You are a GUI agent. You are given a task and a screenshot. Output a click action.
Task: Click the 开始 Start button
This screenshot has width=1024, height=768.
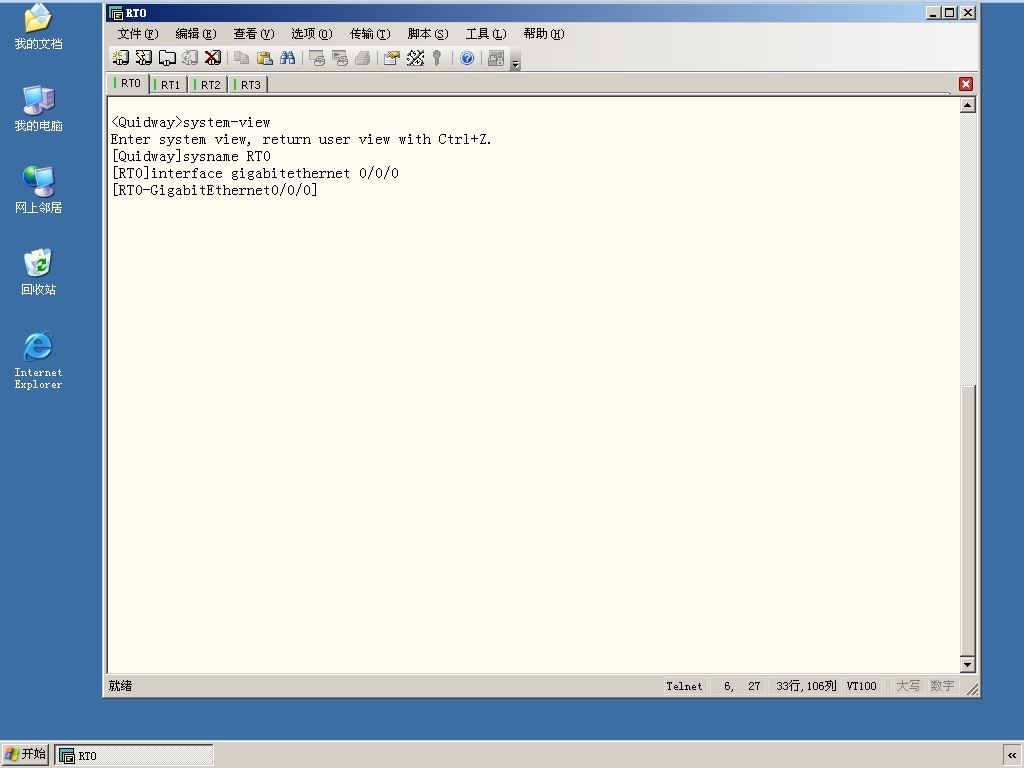click(x=25, y=754)
